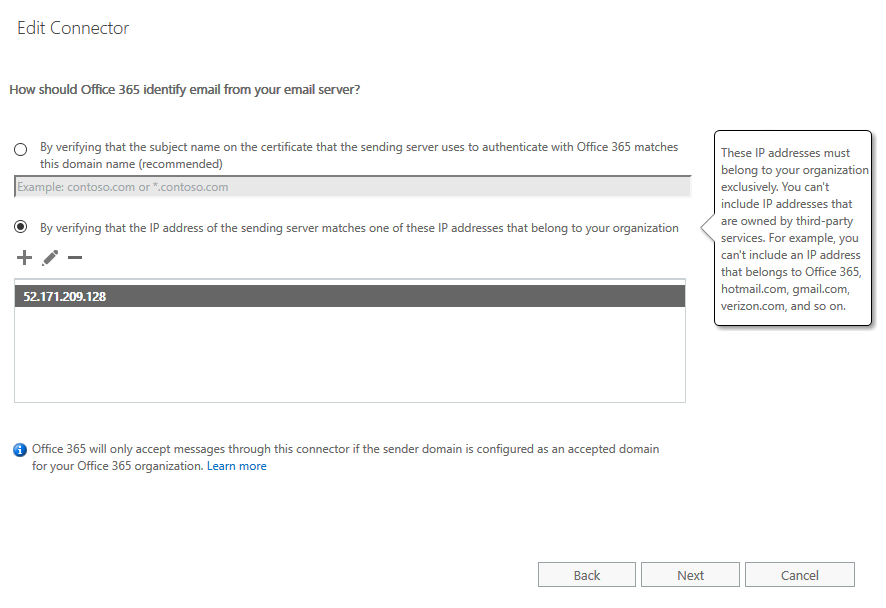
Task: Click the 'Office 365 will only accept messages' note
Action: pos(345,458)
